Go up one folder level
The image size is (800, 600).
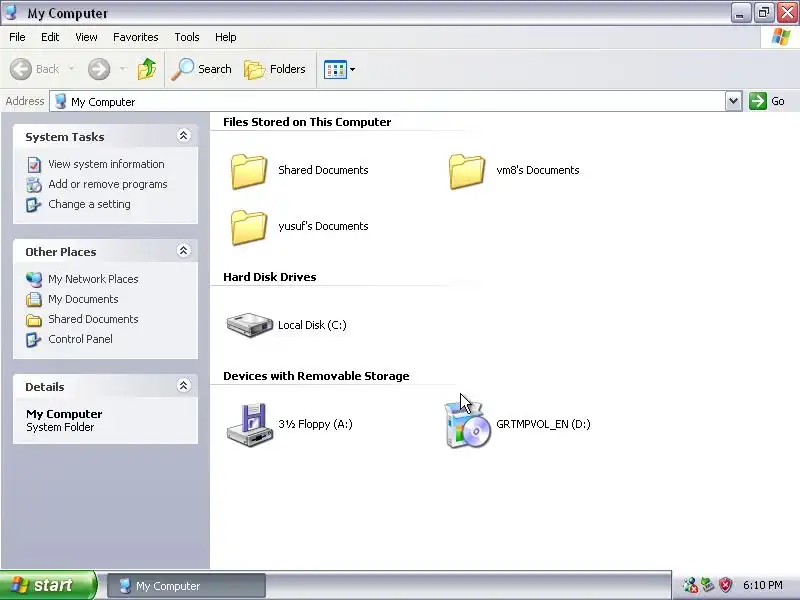(x=147, y=69)
